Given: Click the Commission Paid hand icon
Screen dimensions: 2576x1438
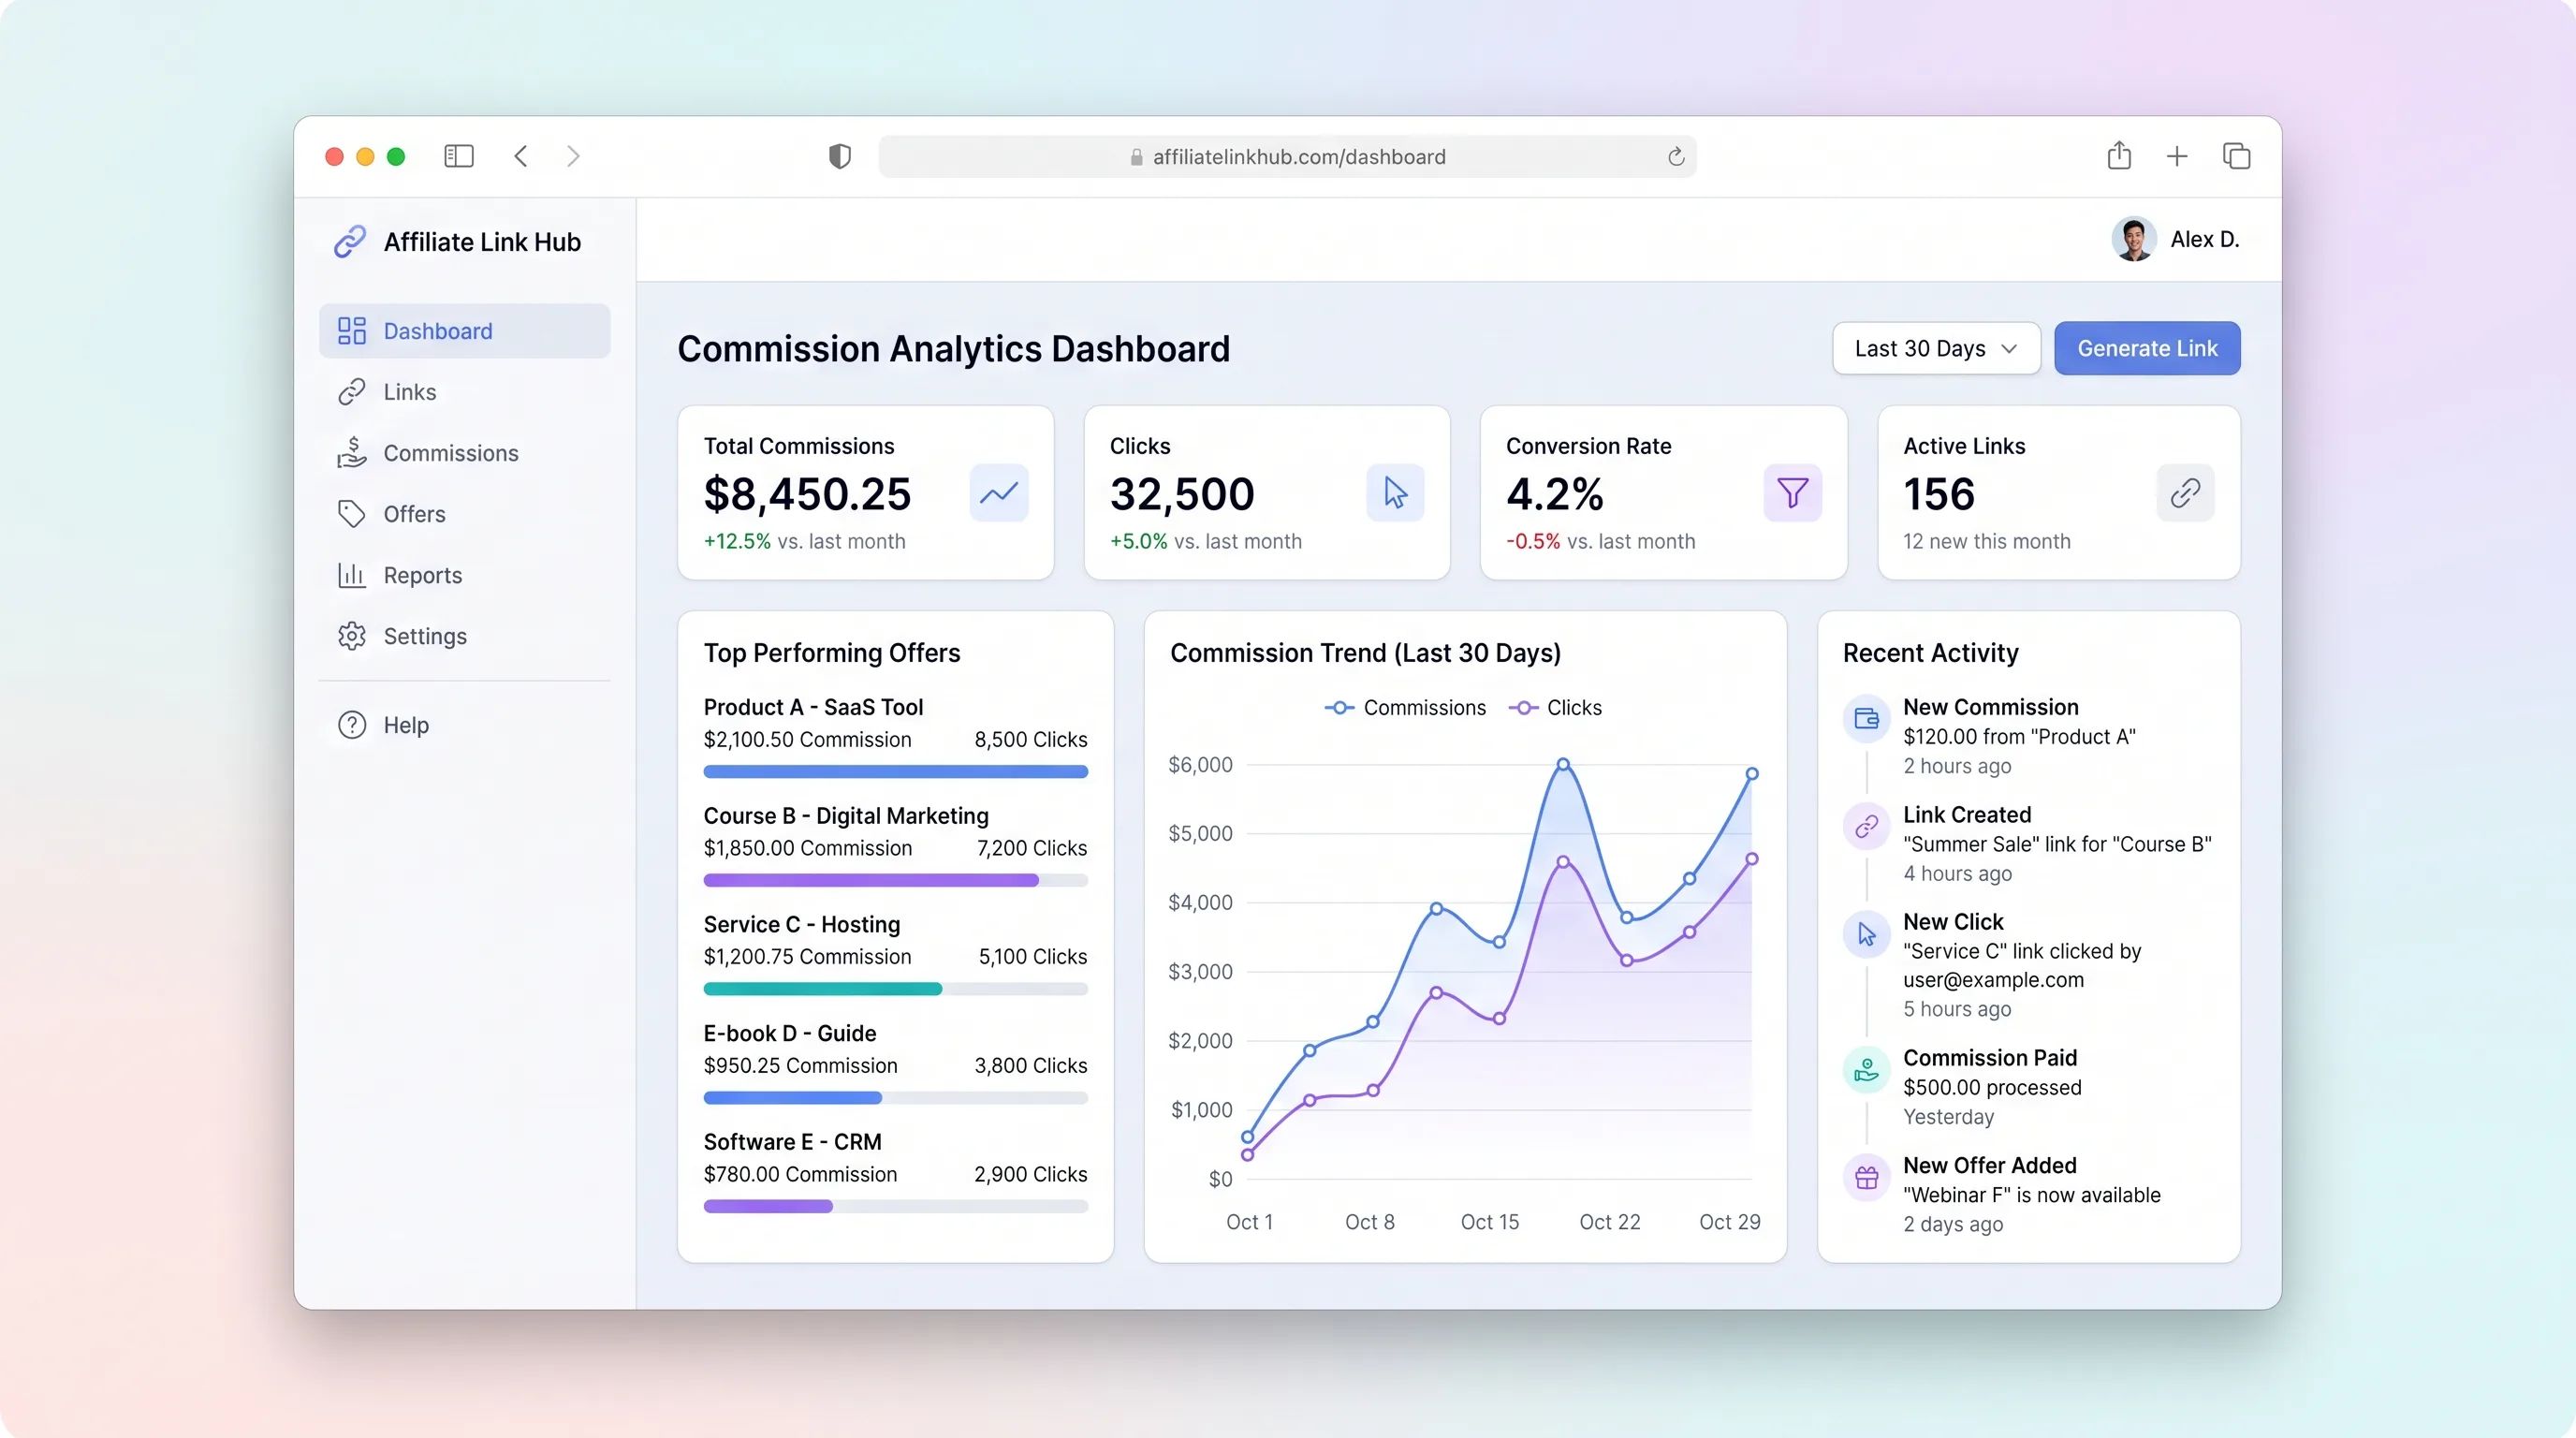Looking at the screenshot, I should pos(1866,1070).
